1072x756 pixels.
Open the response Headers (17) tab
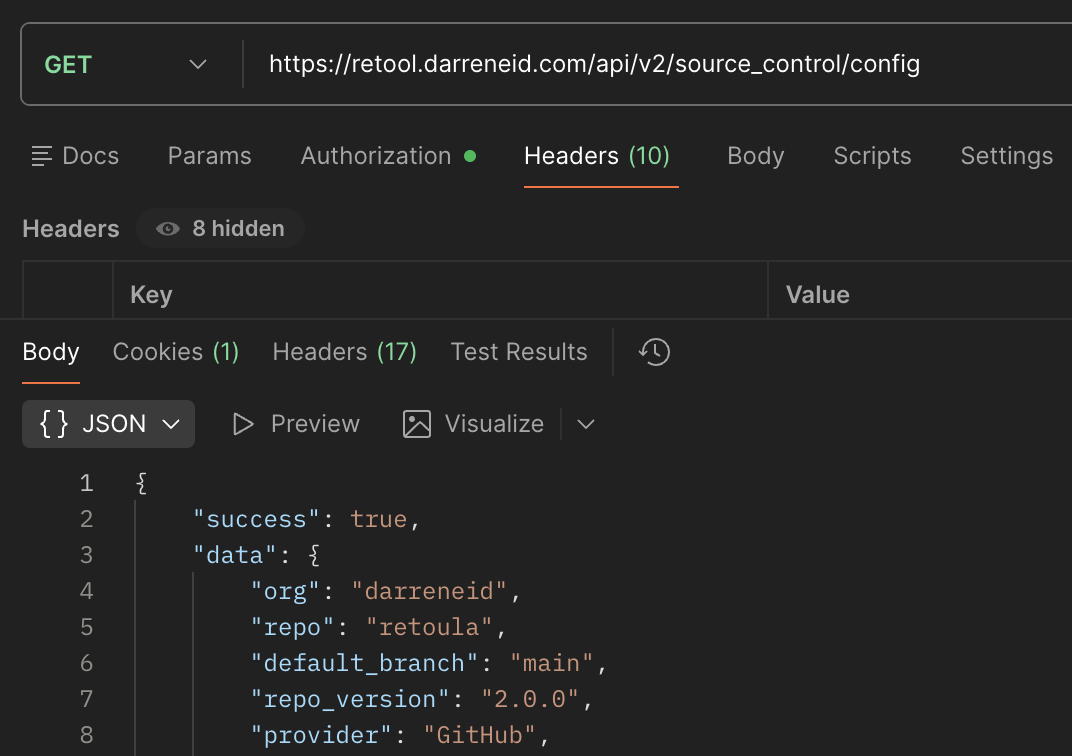coord(344,352)
